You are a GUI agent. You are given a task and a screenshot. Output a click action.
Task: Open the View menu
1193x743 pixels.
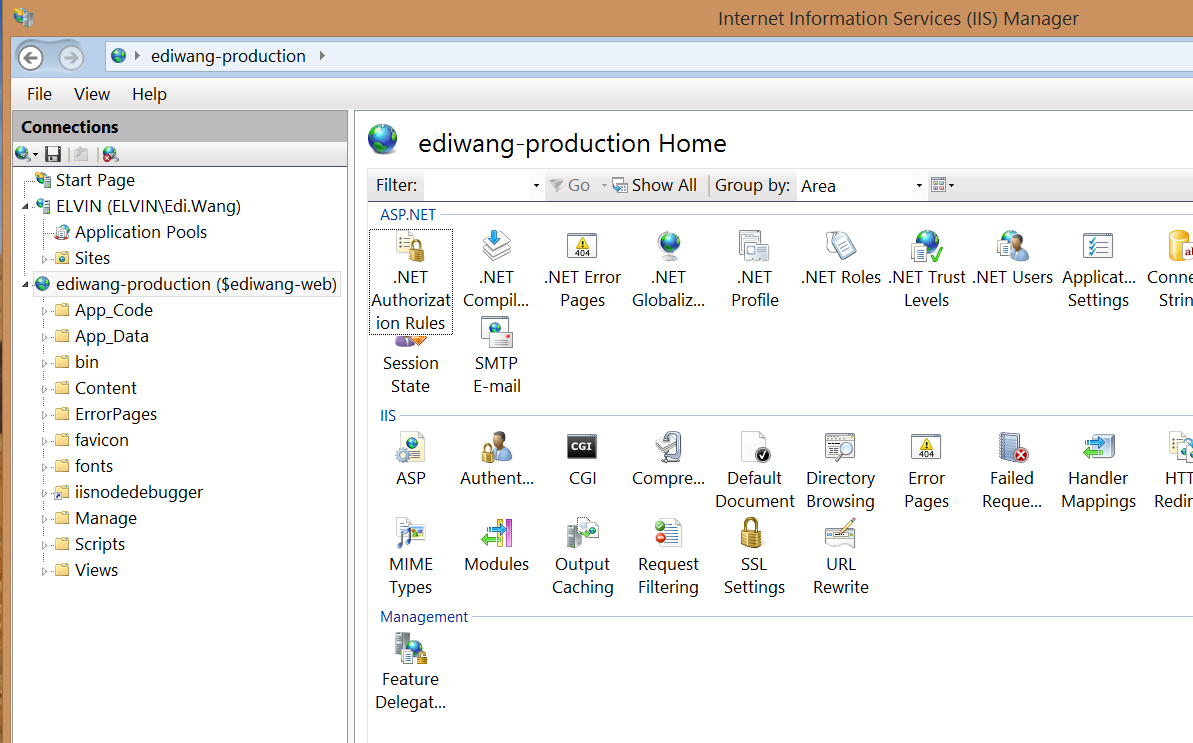point(92,94)
